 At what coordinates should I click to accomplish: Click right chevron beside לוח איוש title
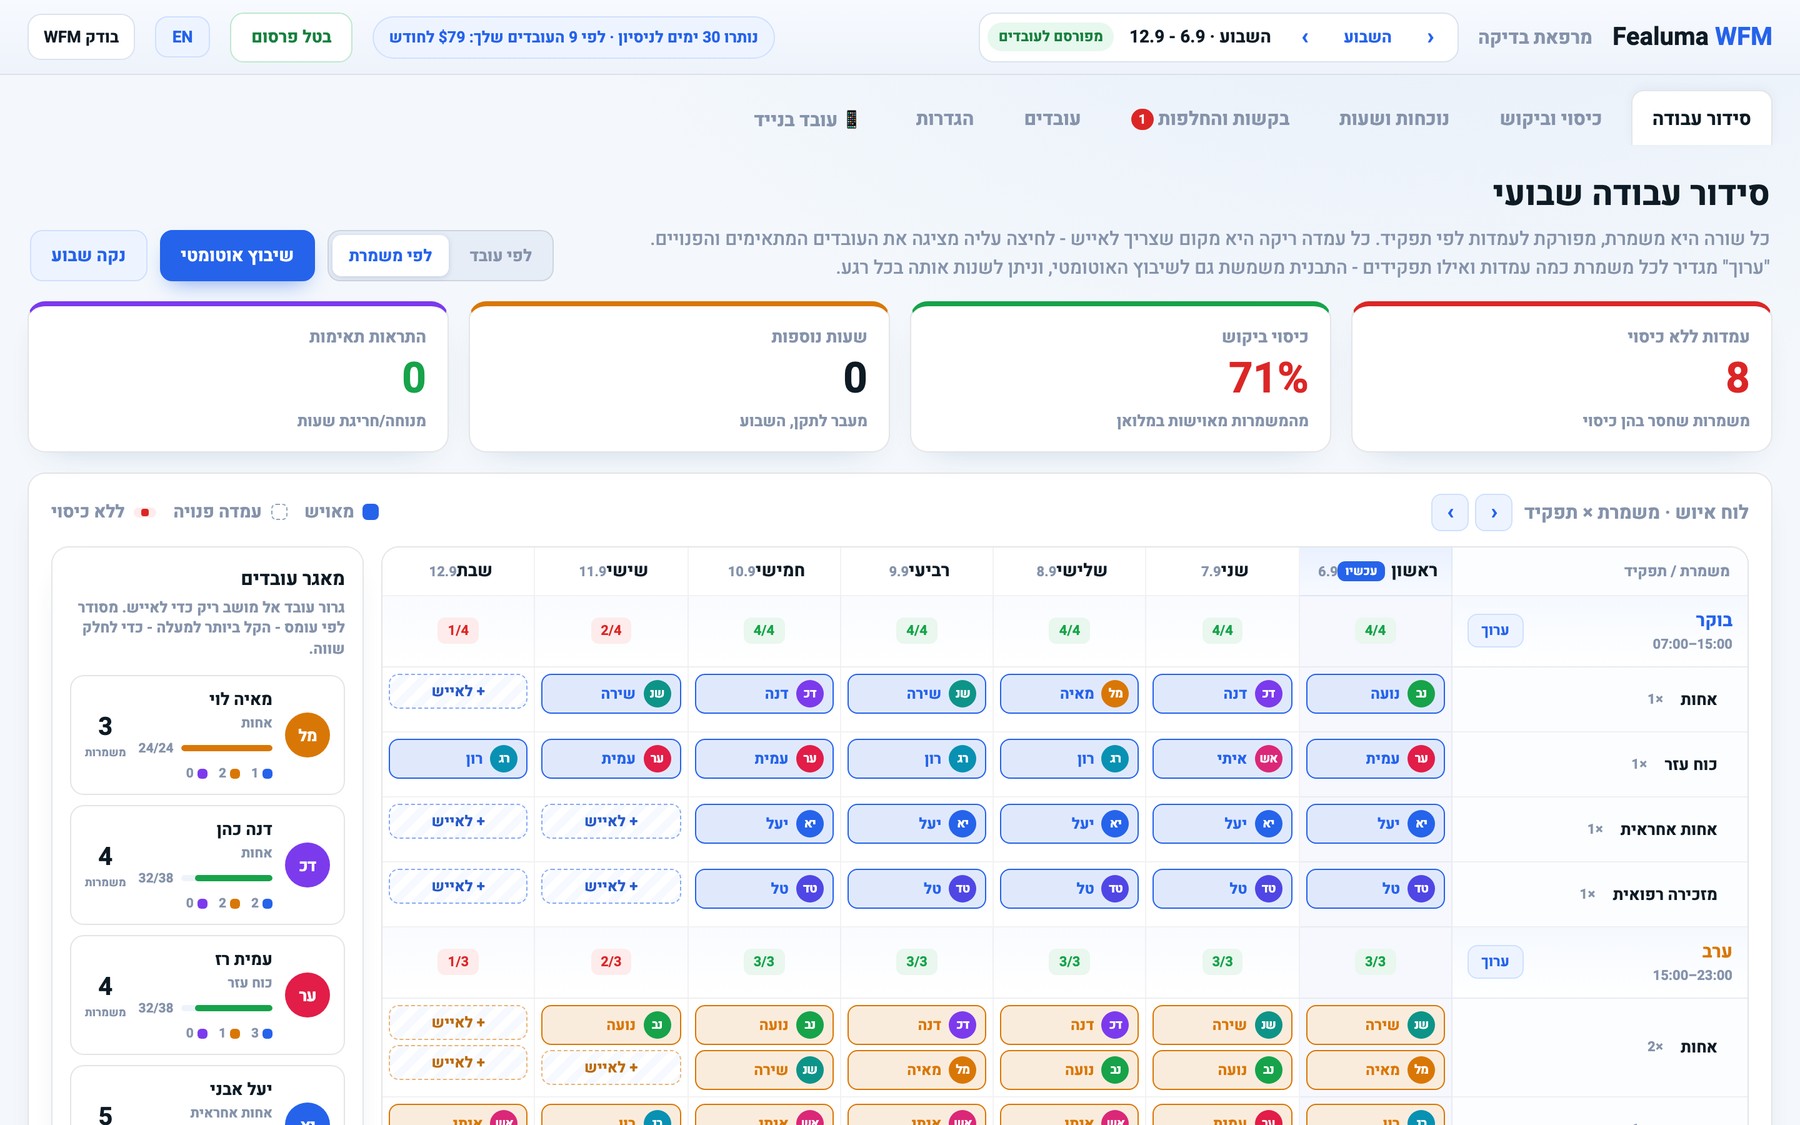tap(1494, 513)
